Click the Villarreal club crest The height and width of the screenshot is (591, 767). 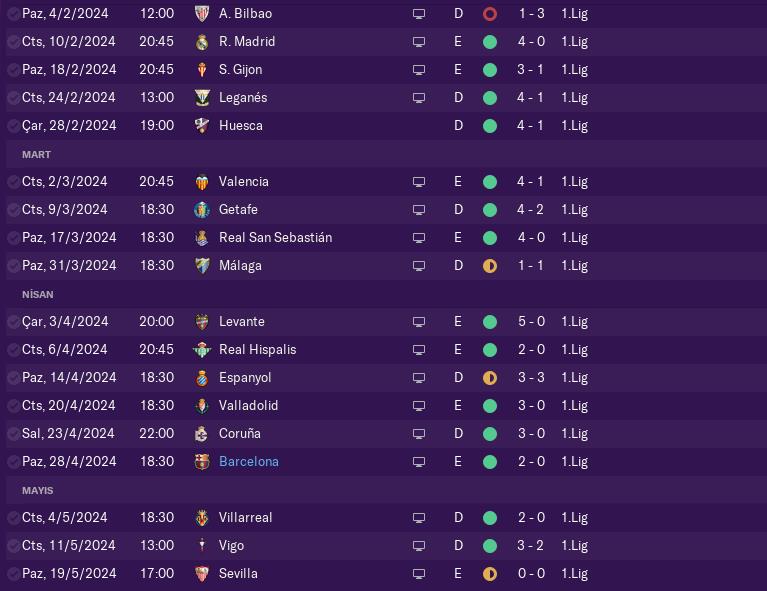pyautogui.click(x=201, y=518)
